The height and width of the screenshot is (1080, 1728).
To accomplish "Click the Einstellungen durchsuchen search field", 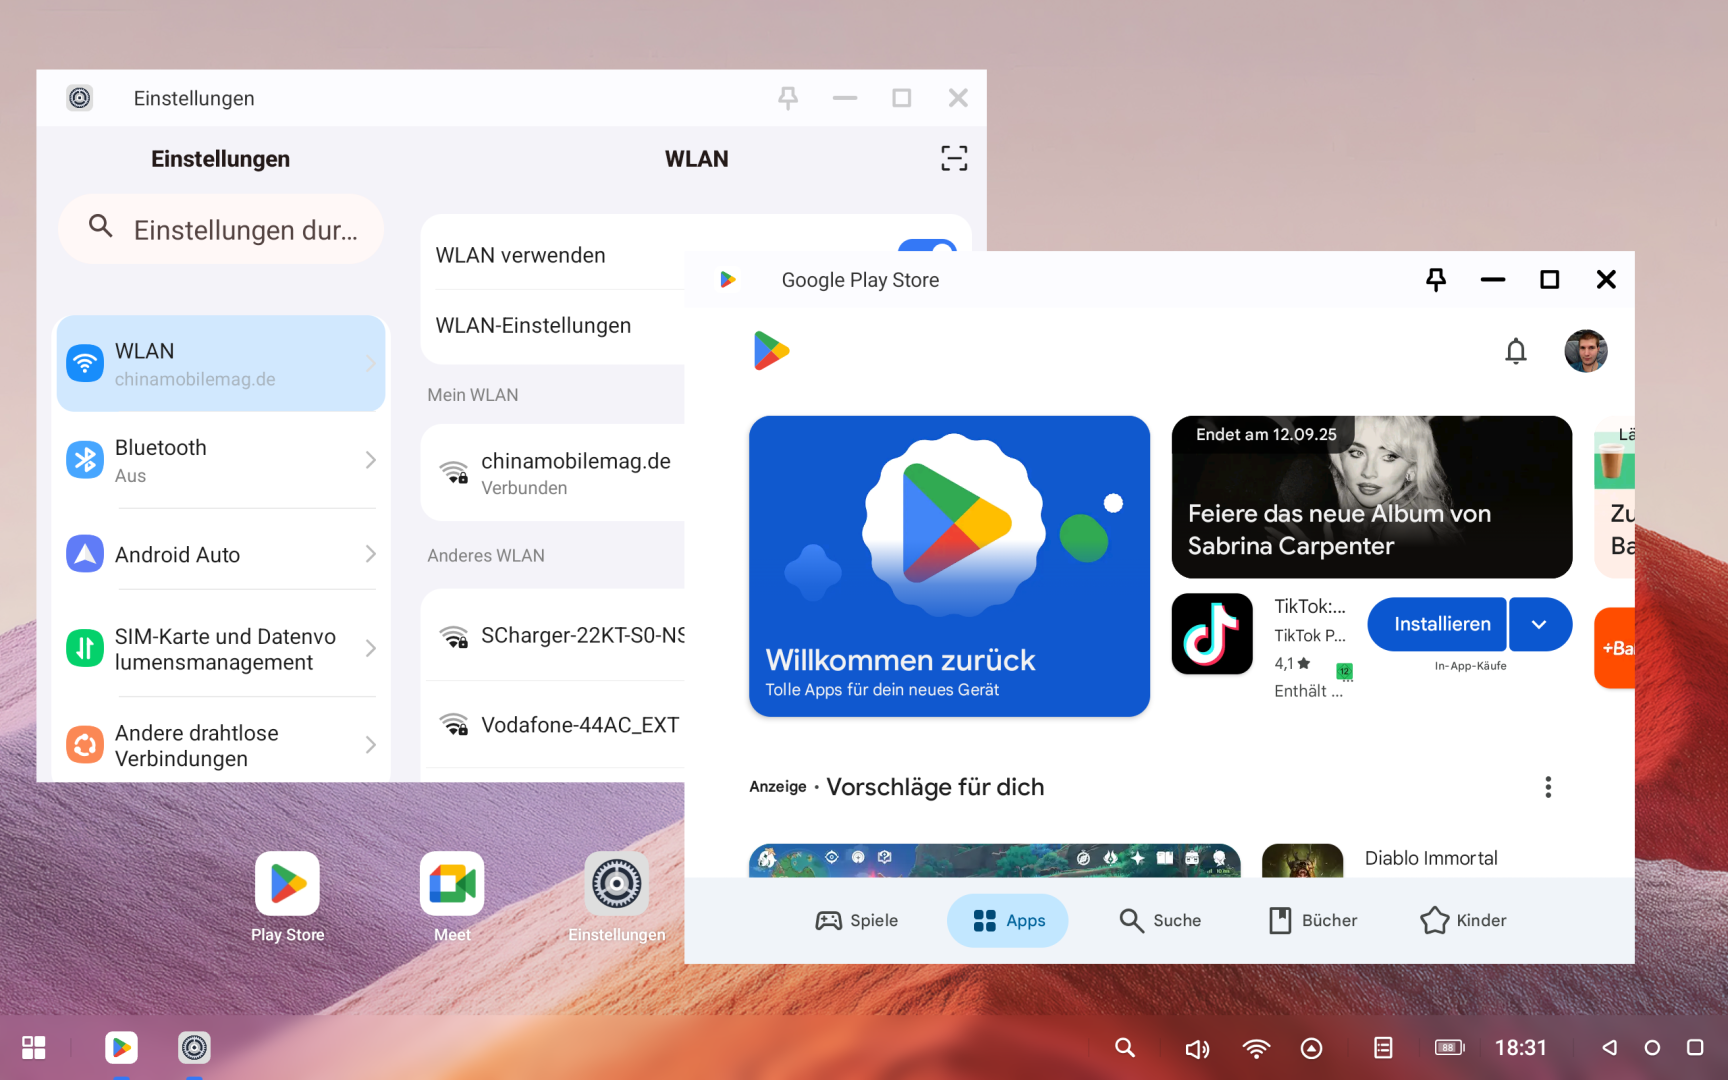I will coord(221,229).
